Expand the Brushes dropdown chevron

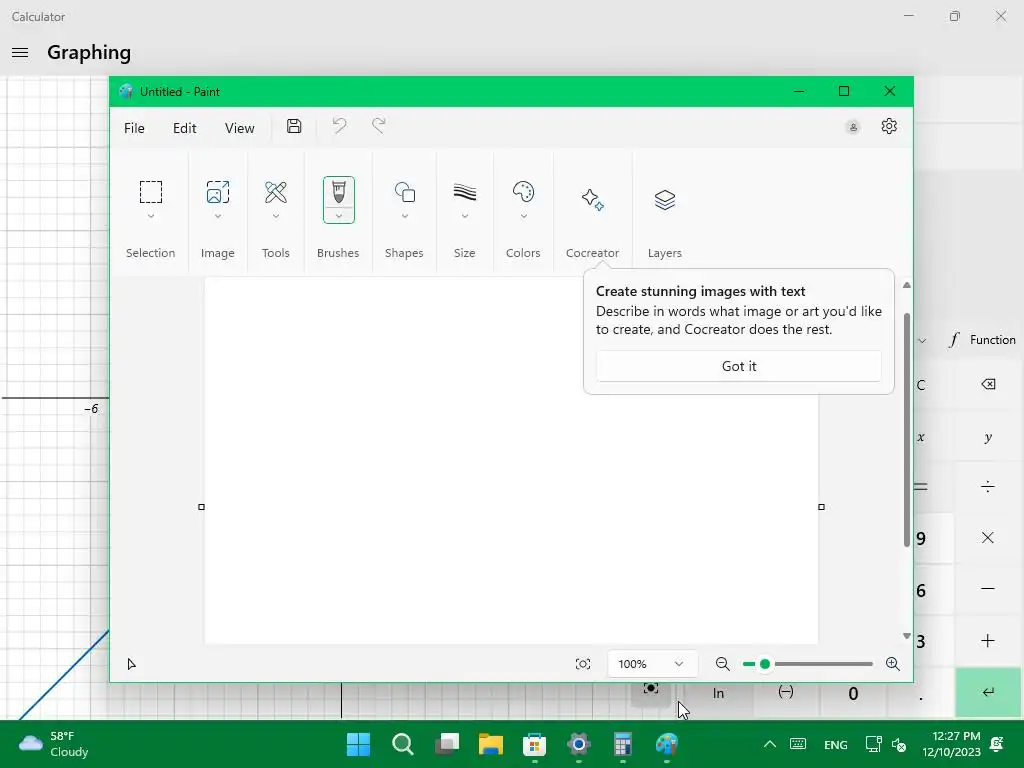(338, 216)
